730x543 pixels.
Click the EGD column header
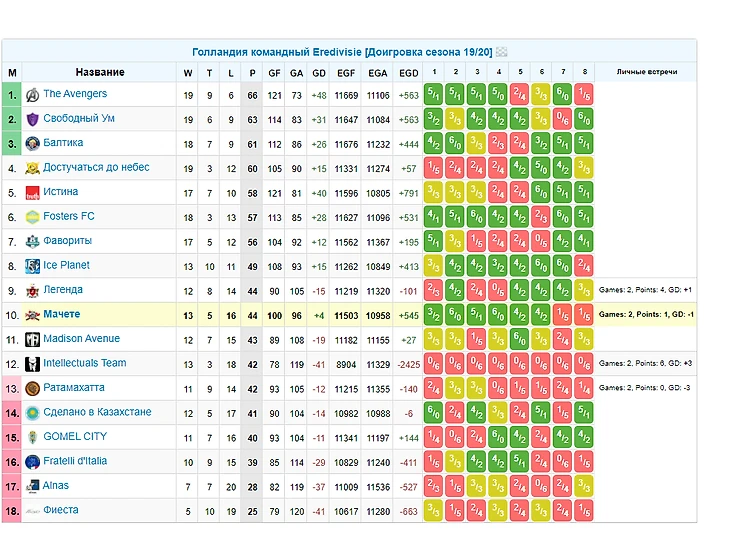pos(409,73)
